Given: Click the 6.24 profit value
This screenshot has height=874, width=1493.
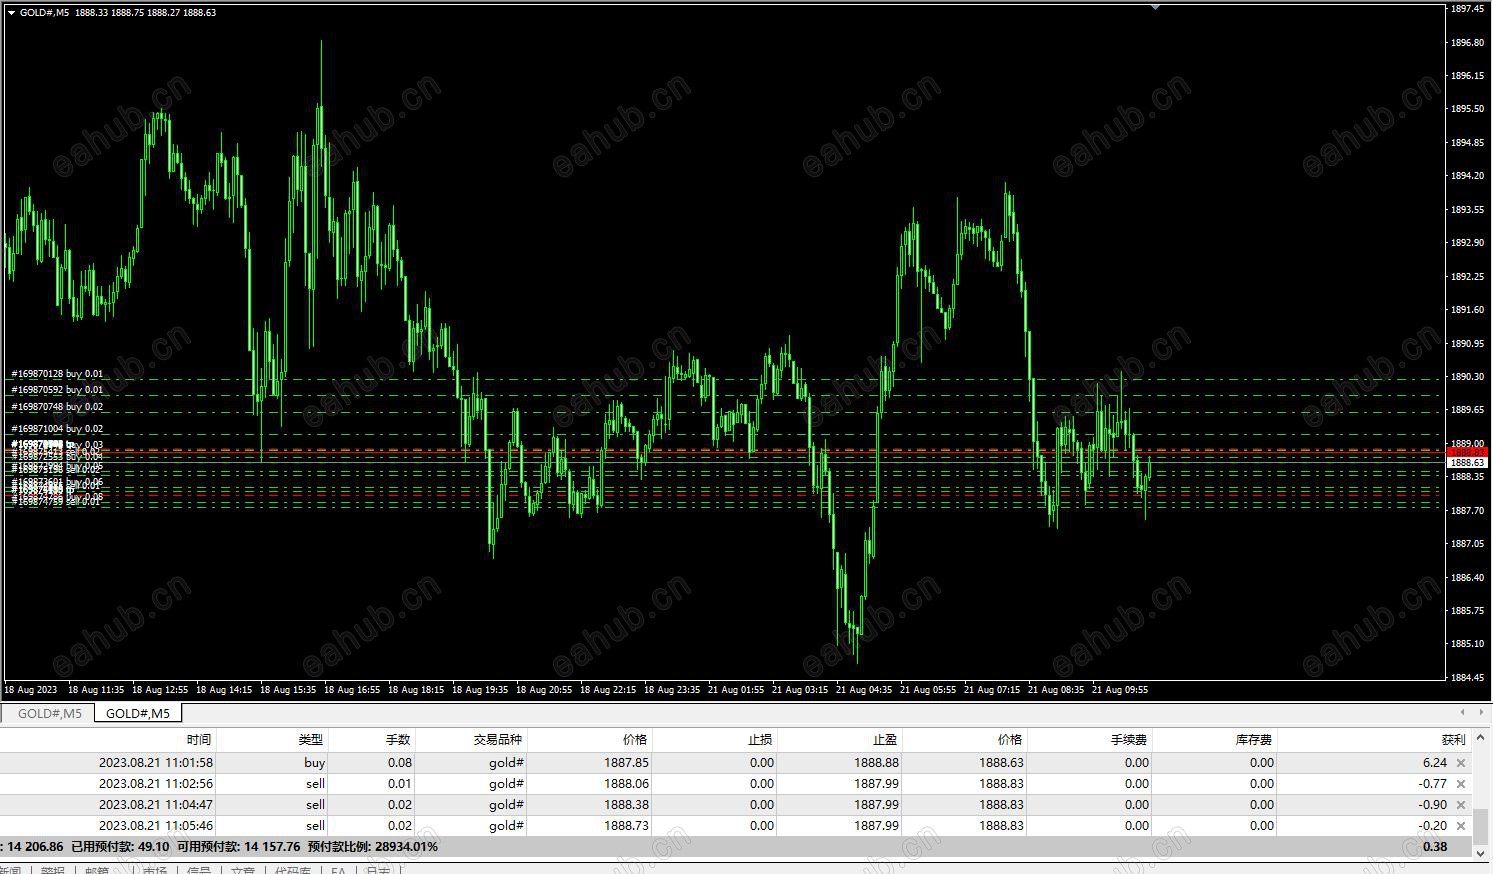Looking at the screenshot, I should [1434, 763].
